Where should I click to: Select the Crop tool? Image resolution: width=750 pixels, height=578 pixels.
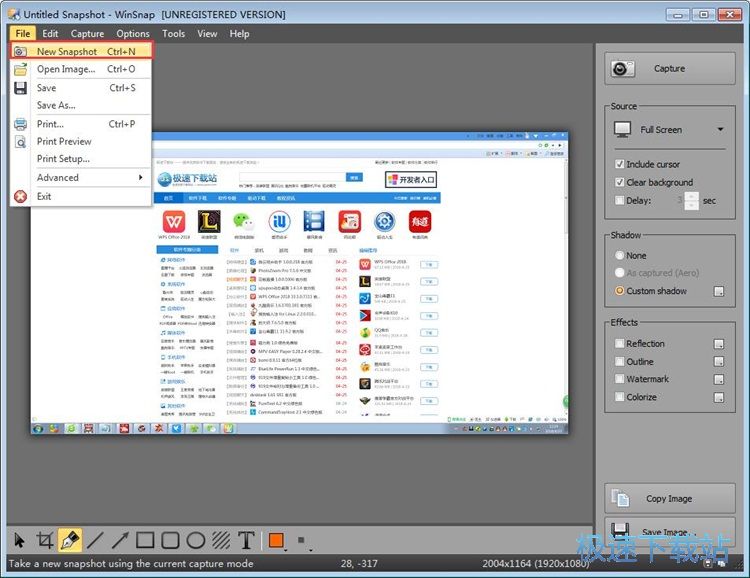click(x=44, y=541)
